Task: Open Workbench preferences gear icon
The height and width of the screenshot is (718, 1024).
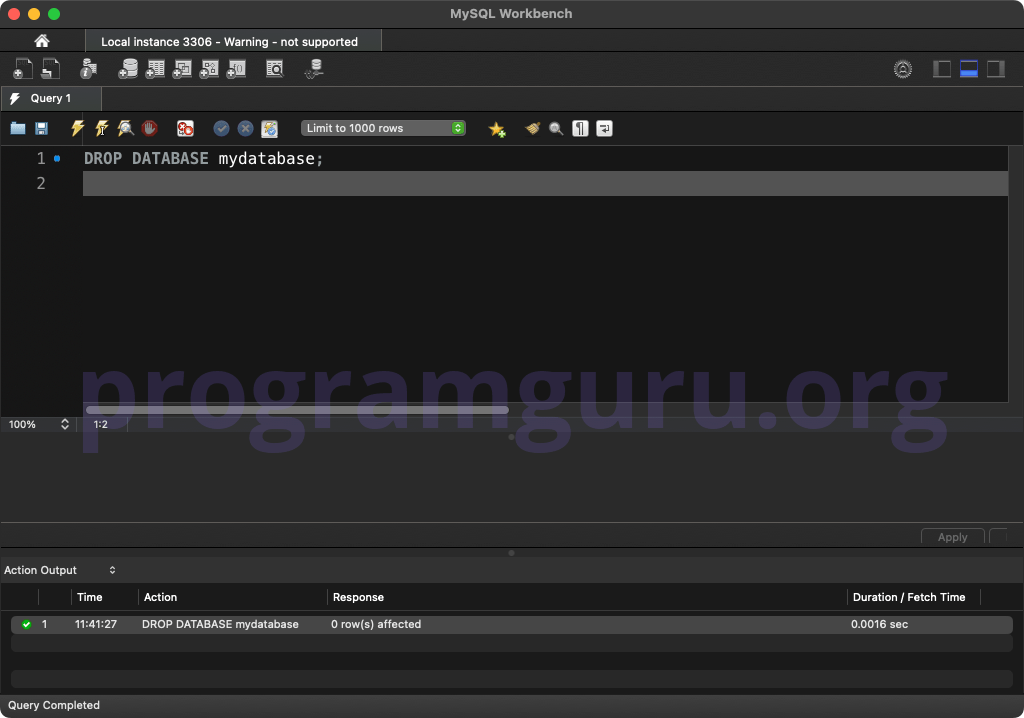Action: click(x=903, y=69)
